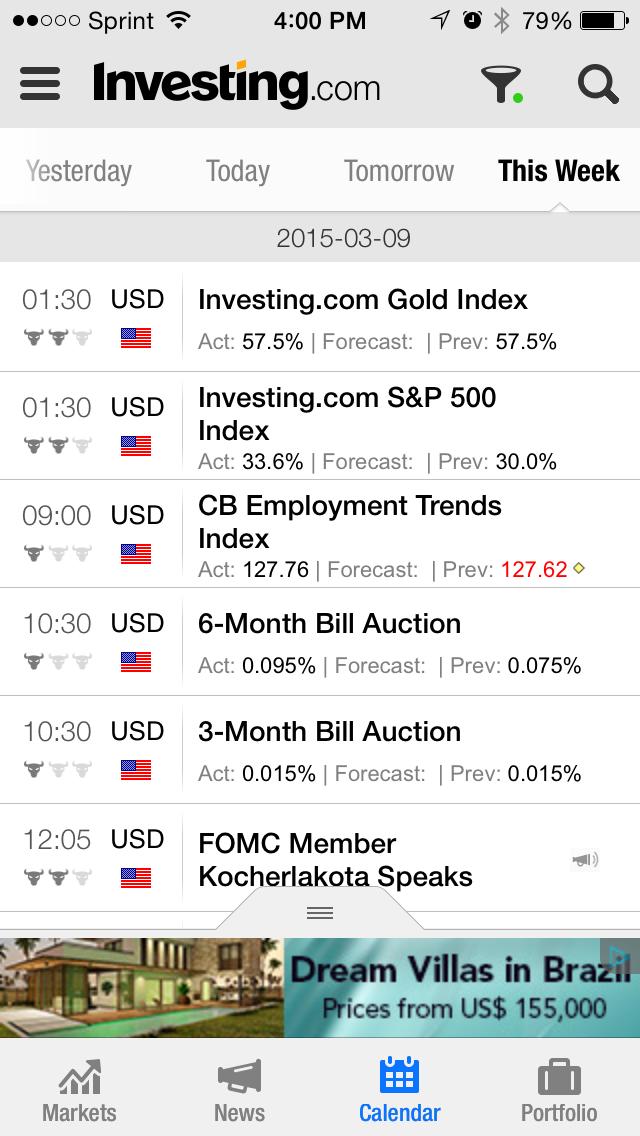Open the 3-Month Bill Auction event
The height and width of the screenshot is (1136, 640).
tap(320, 749)
